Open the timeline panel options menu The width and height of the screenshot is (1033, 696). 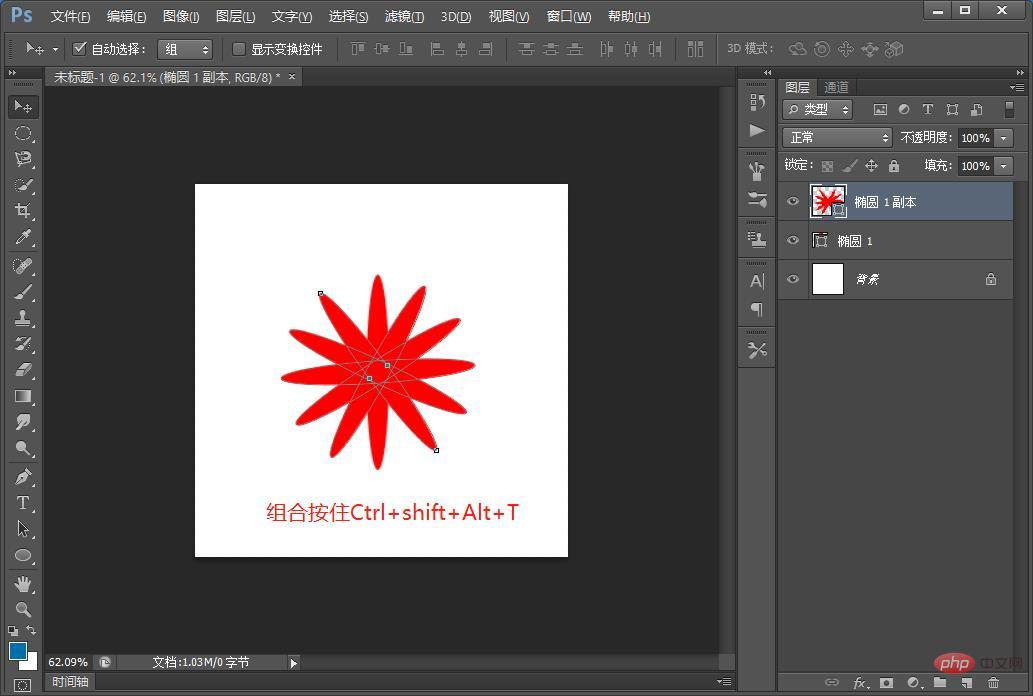tap(724, 682)
